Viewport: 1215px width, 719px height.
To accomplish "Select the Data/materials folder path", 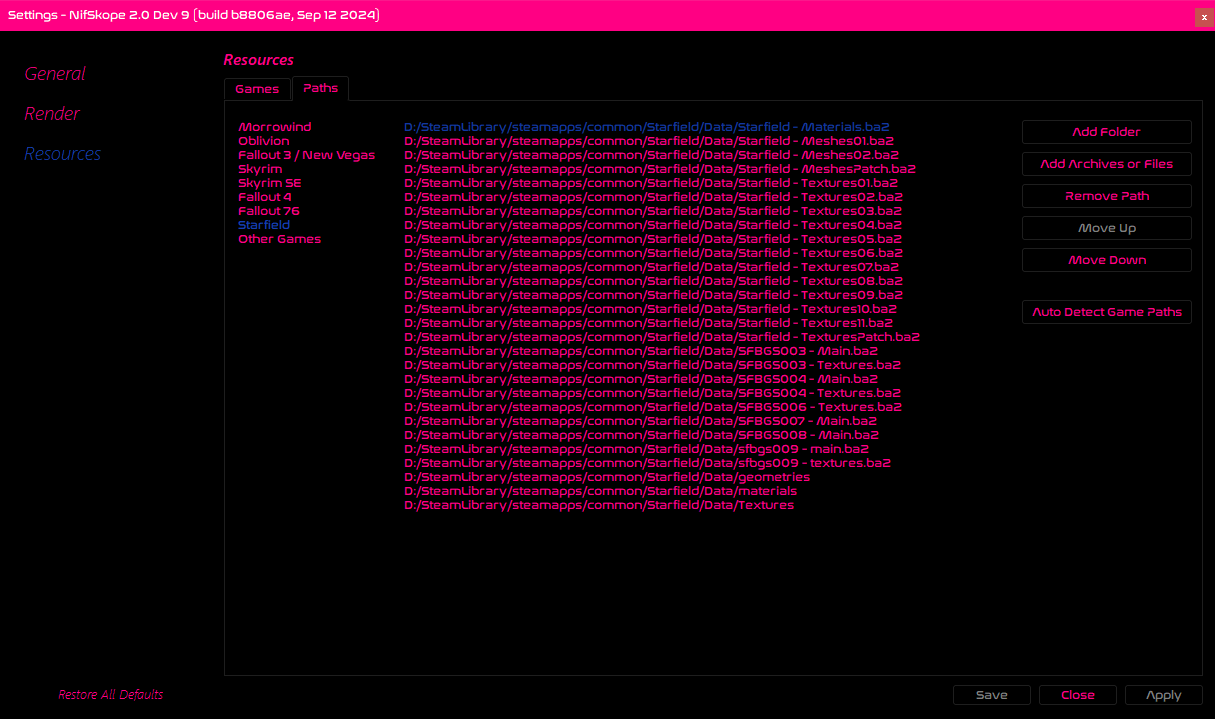I will tap(600, 491).
